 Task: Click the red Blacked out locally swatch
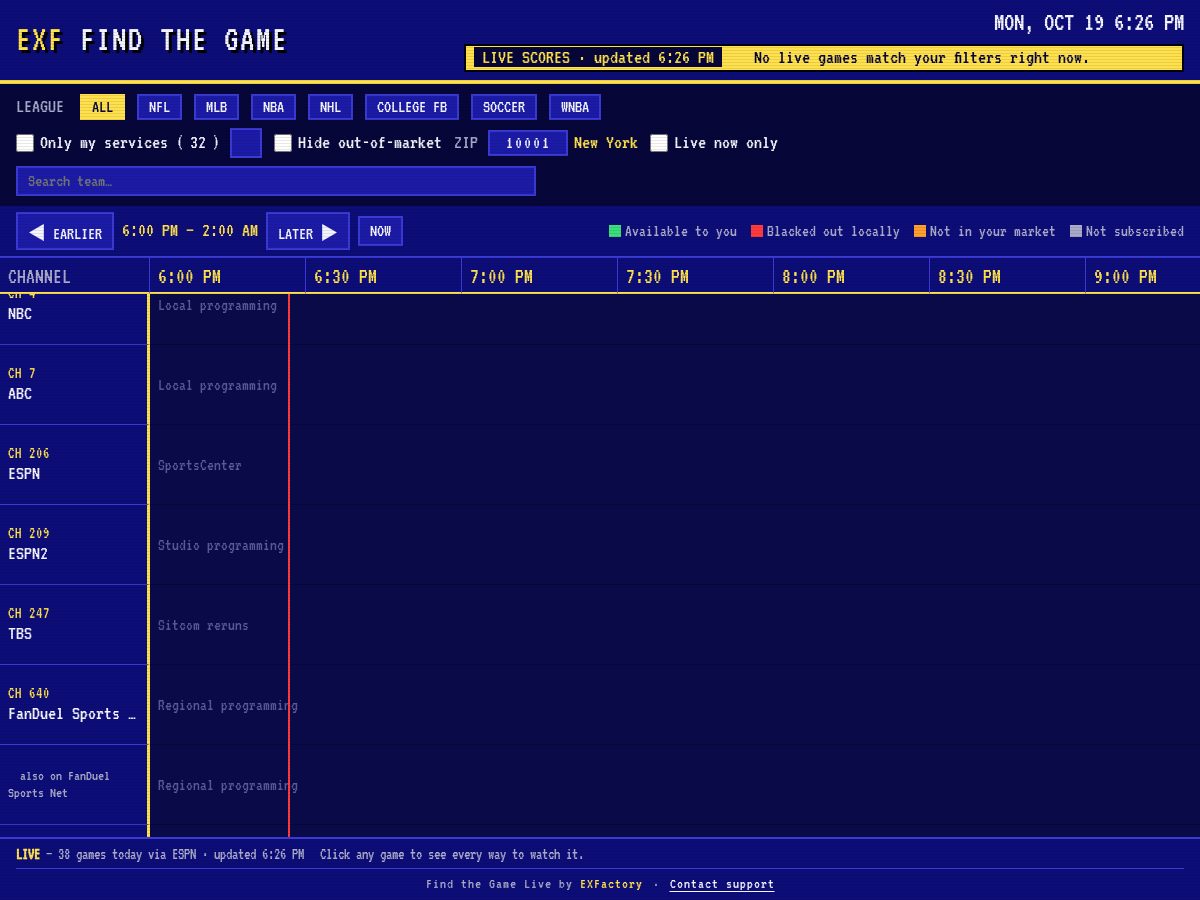click(757, 231)
